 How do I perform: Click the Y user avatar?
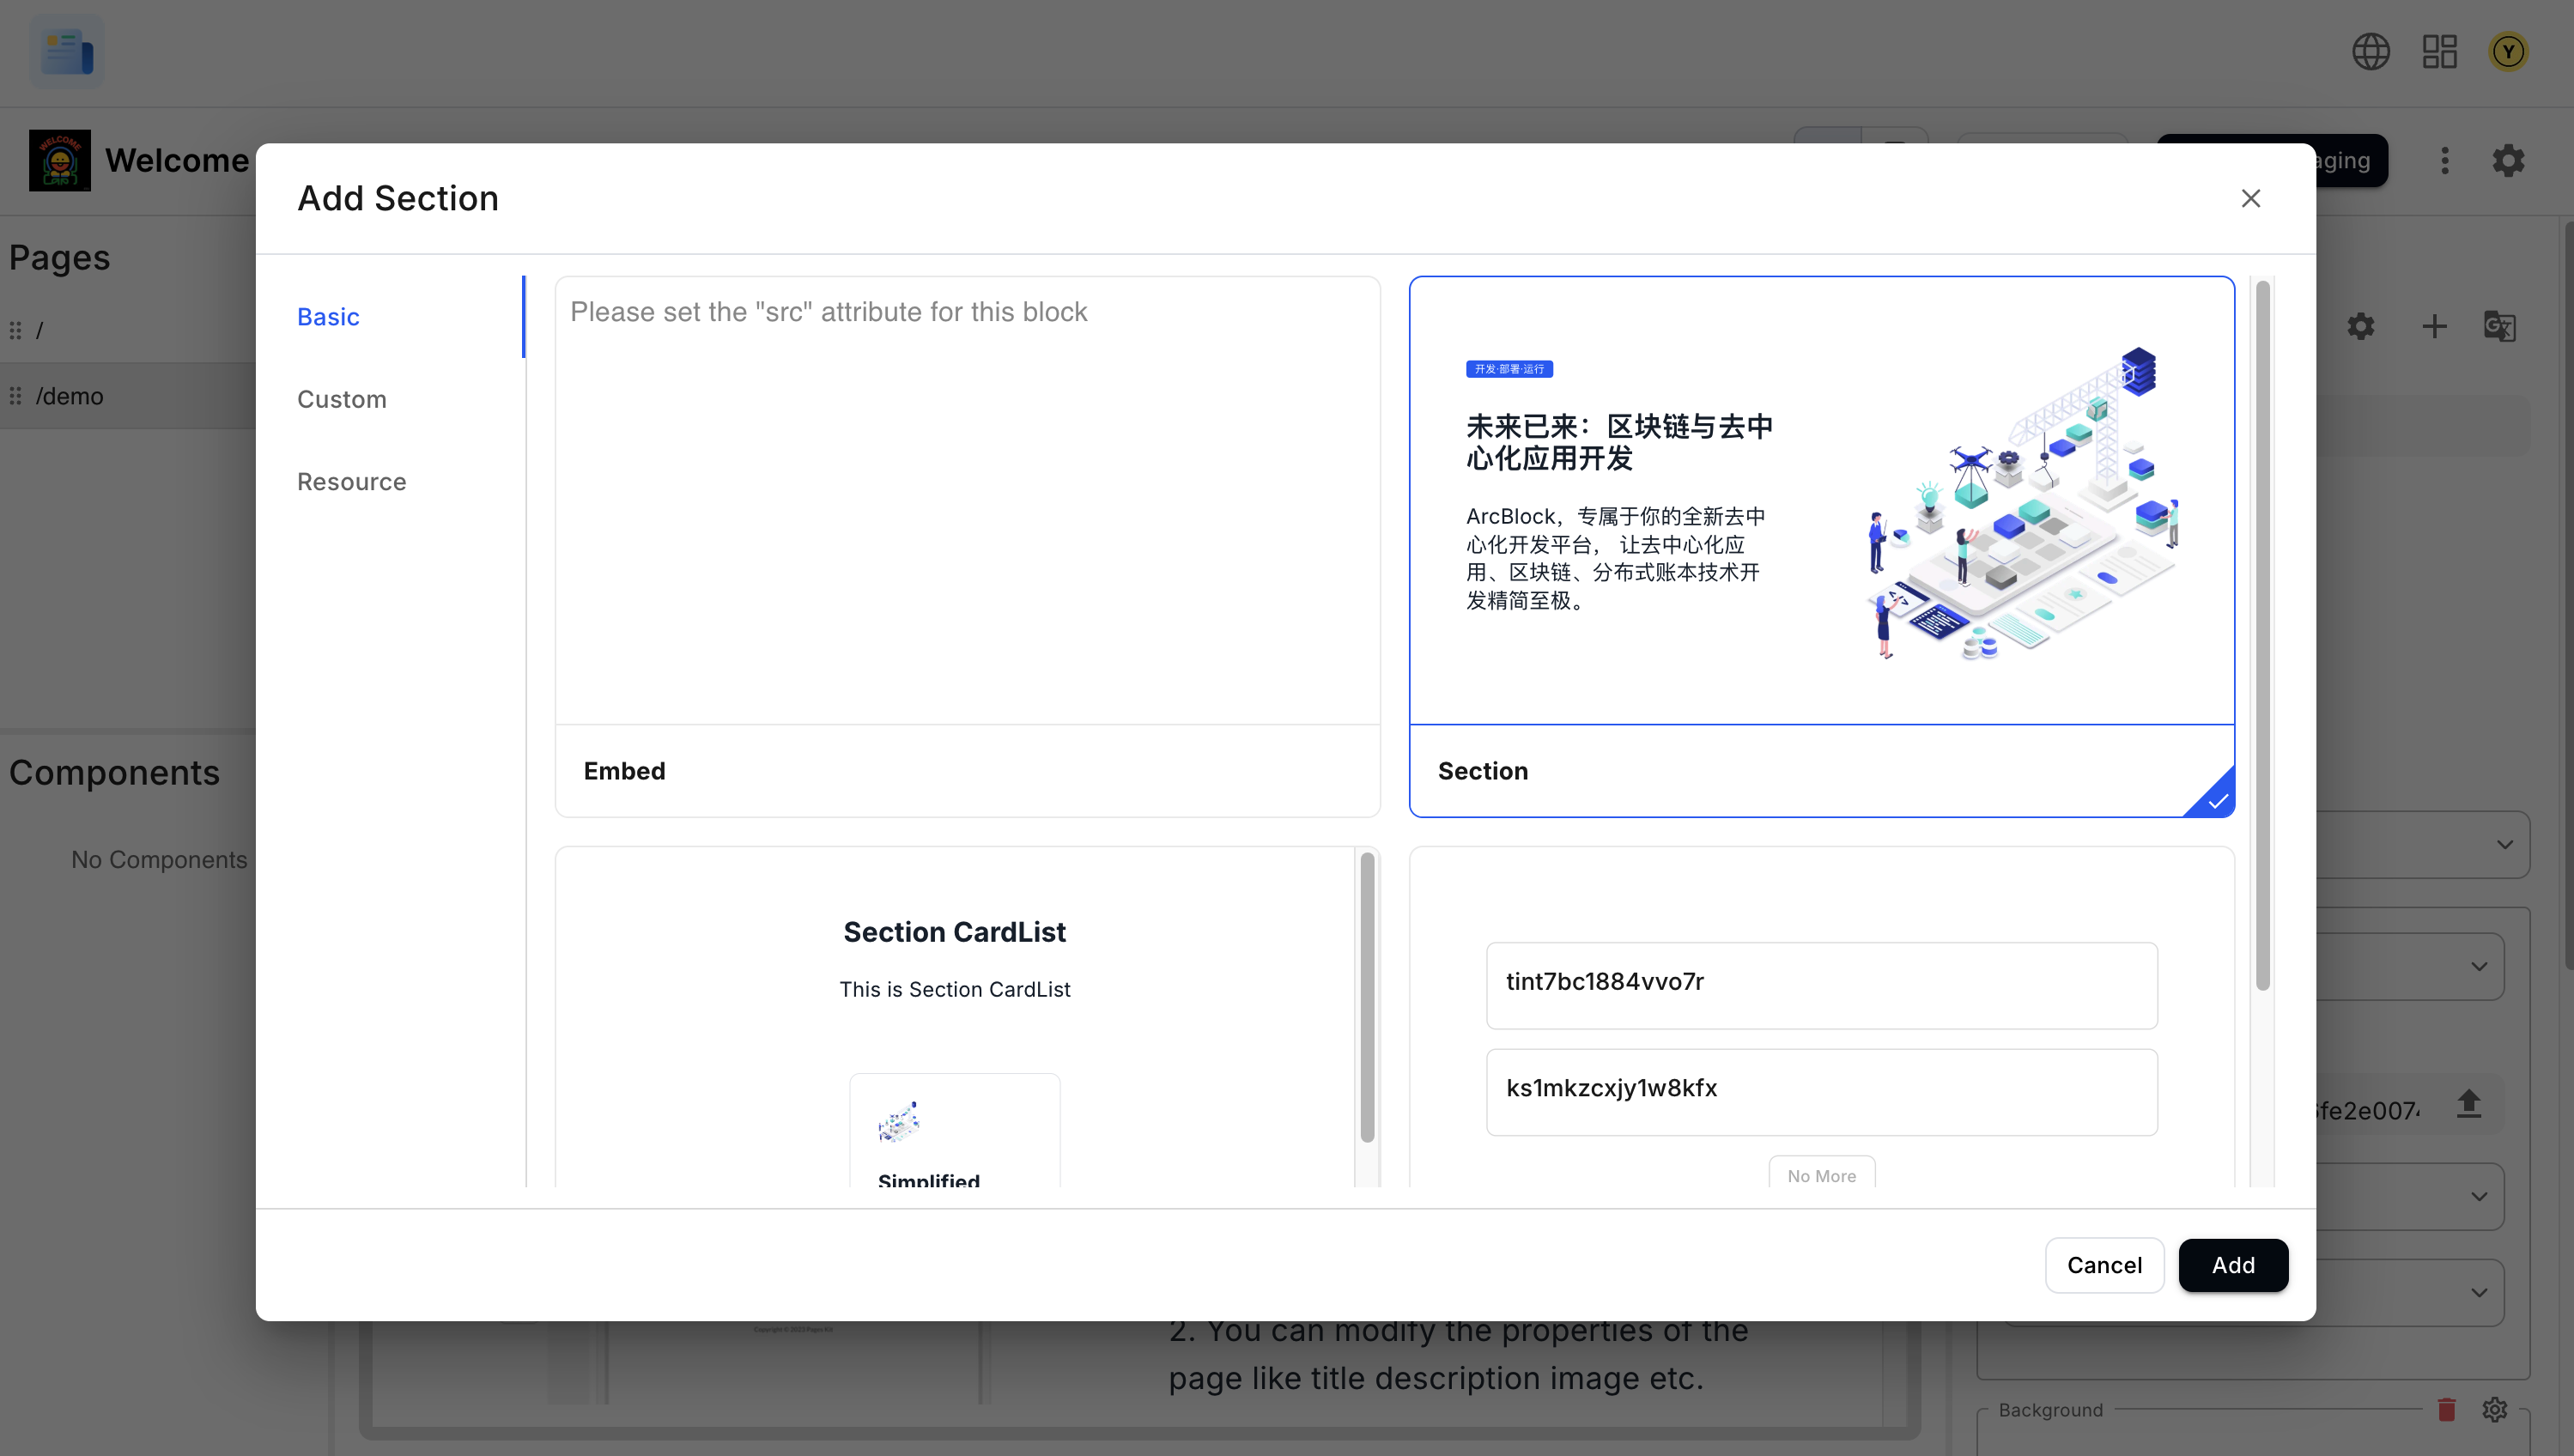pos(2507,51)
